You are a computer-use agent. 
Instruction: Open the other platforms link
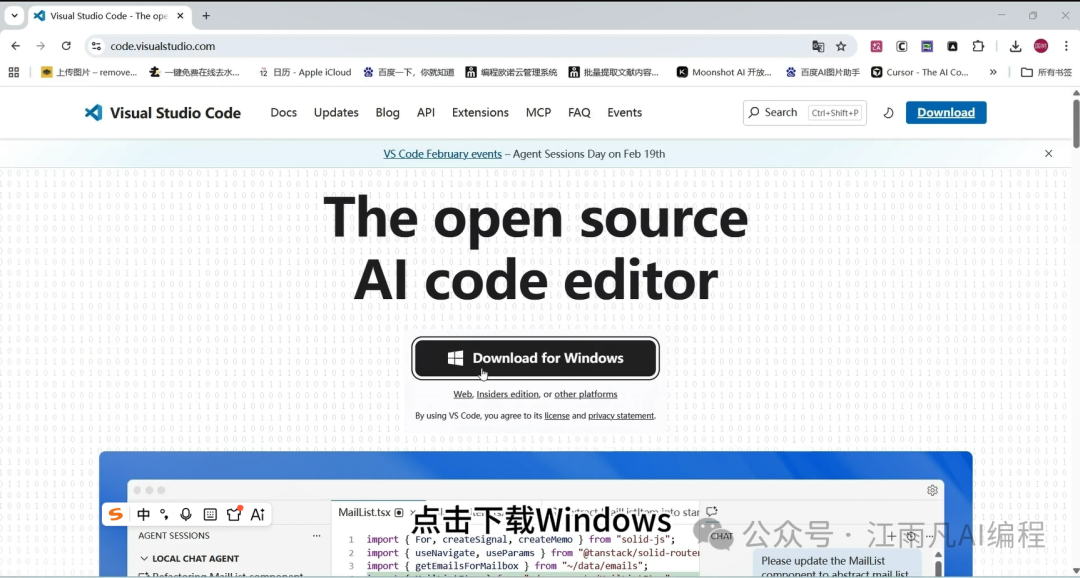click(585, 394)
